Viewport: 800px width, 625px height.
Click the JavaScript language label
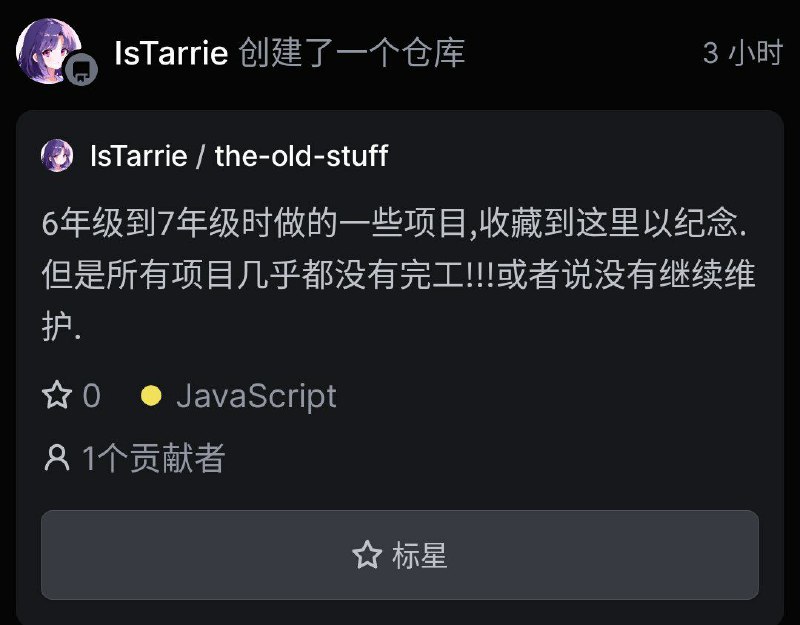255,396
